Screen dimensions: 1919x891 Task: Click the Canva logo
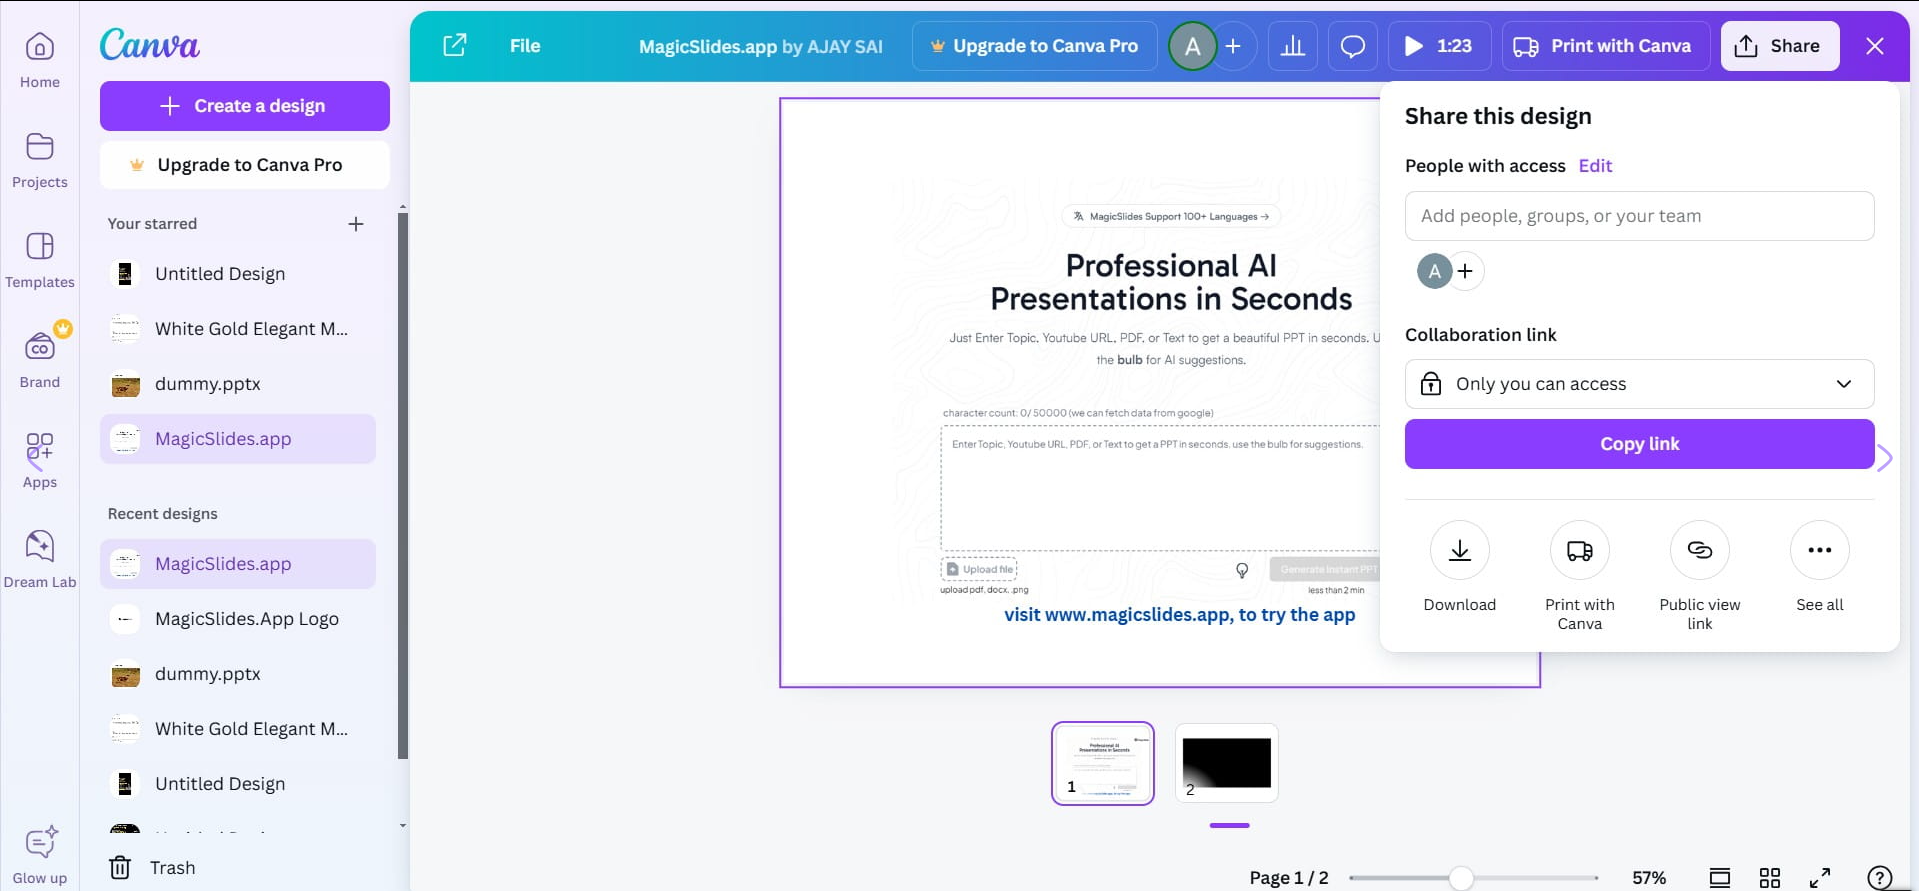click(x=149, y=45)
